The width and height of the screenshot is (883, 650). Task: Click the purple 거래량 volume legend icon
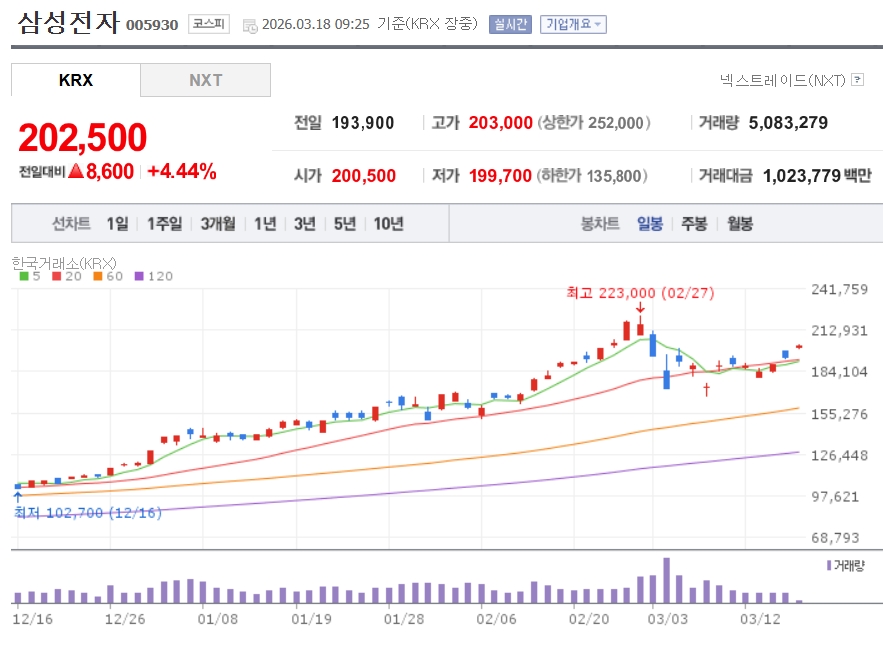click(829, 566)
